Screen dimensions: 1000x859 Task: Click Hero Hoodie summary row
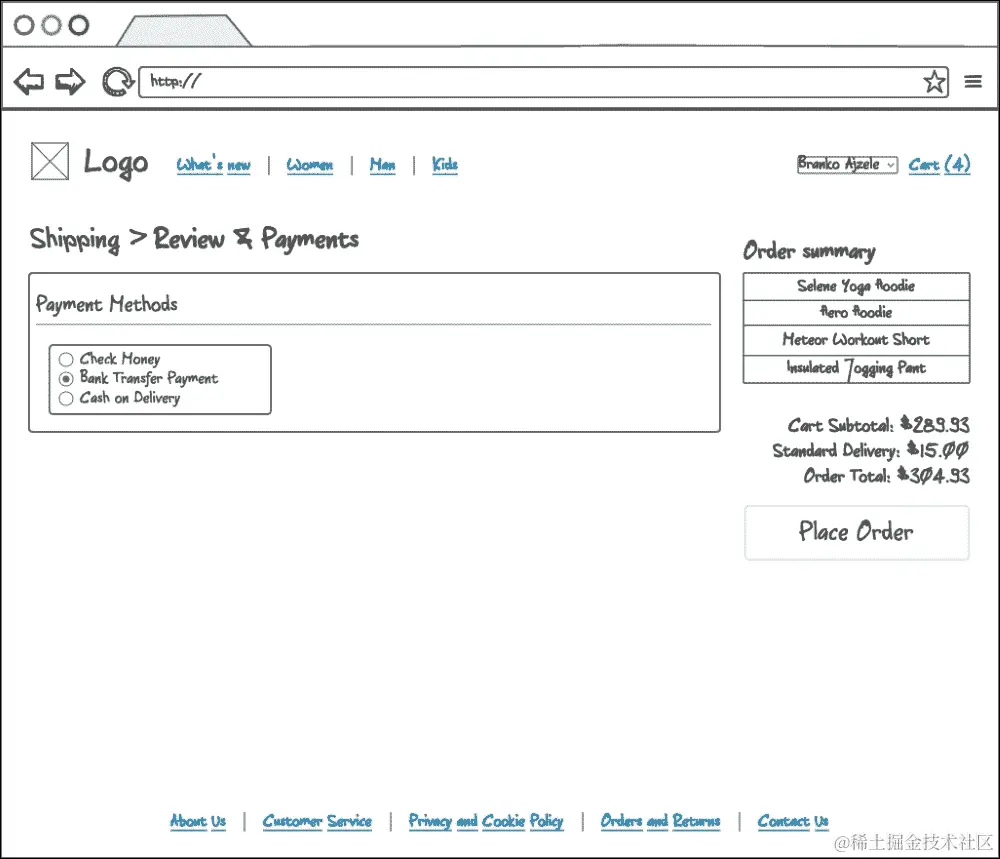coord(857,312)
